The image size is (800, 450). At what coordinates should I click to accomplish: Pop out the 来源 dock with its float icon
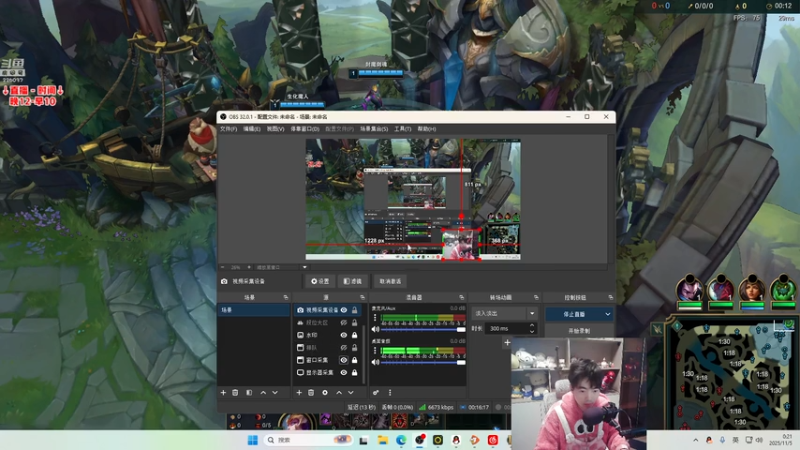click(362, 297)
